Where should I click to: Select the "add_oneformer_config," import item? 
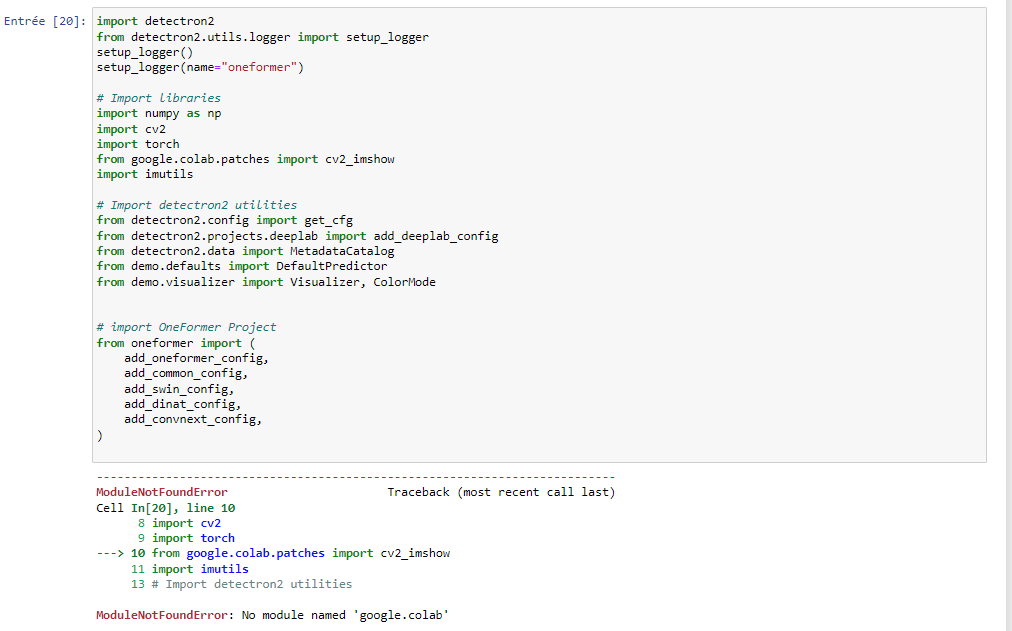click(195, 358)
